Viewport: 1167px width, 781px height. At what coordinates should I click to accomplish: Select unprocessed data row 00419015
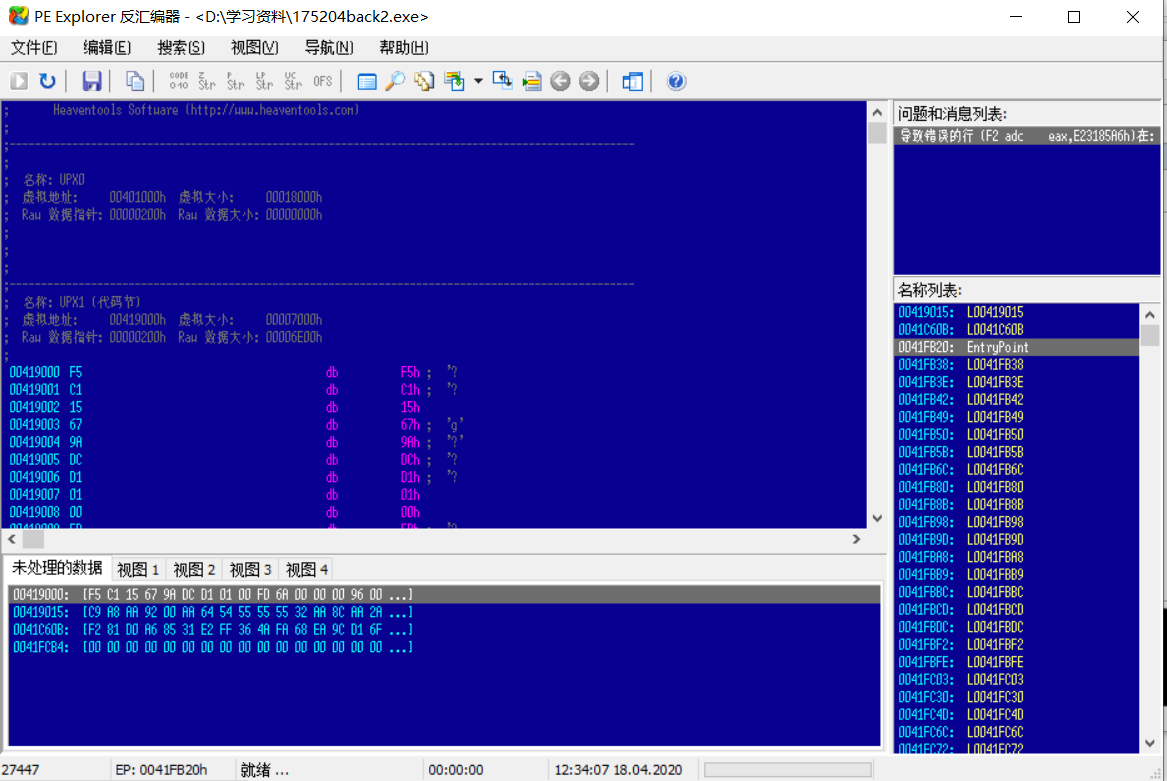pyautogui.click(x=444, y=612)
